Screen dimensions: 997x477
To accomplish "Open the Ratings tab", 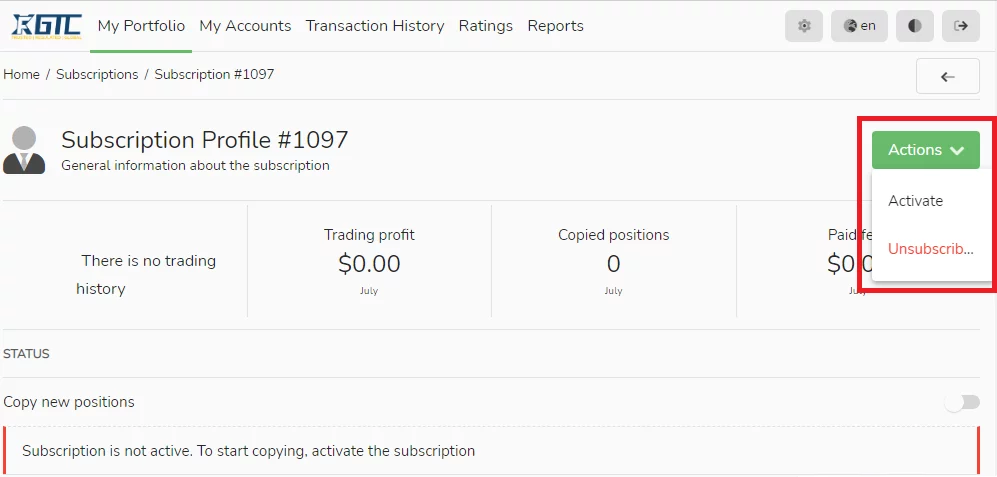I will pos(486,26).
